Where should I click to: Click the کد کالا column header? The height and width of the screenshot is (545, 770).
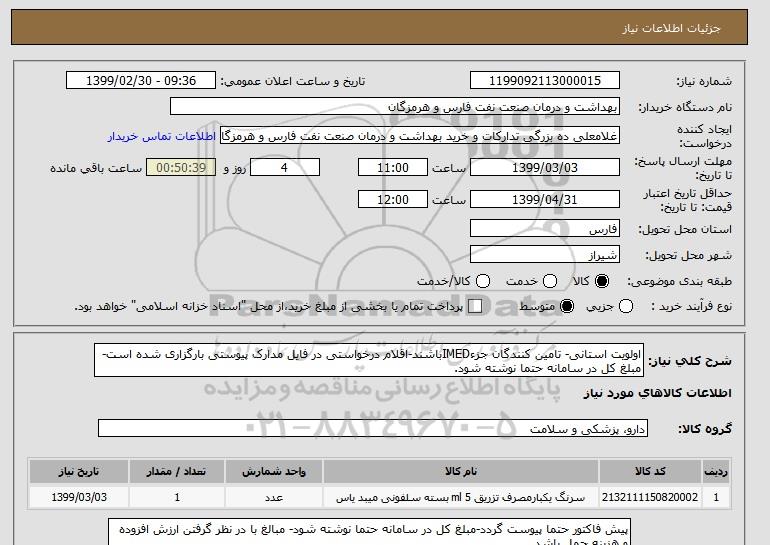650,472
